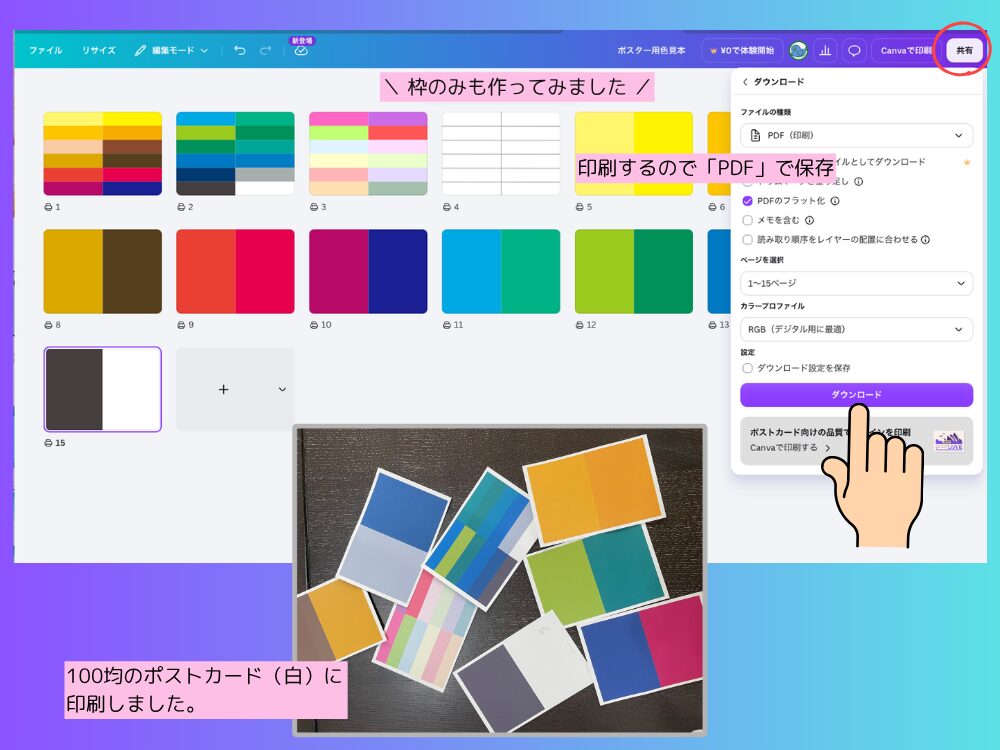Select page 12 lime and green thumbnail
Image resolution: width=1000 pixels, height=750 pixels.
click(x=634, y=272)
